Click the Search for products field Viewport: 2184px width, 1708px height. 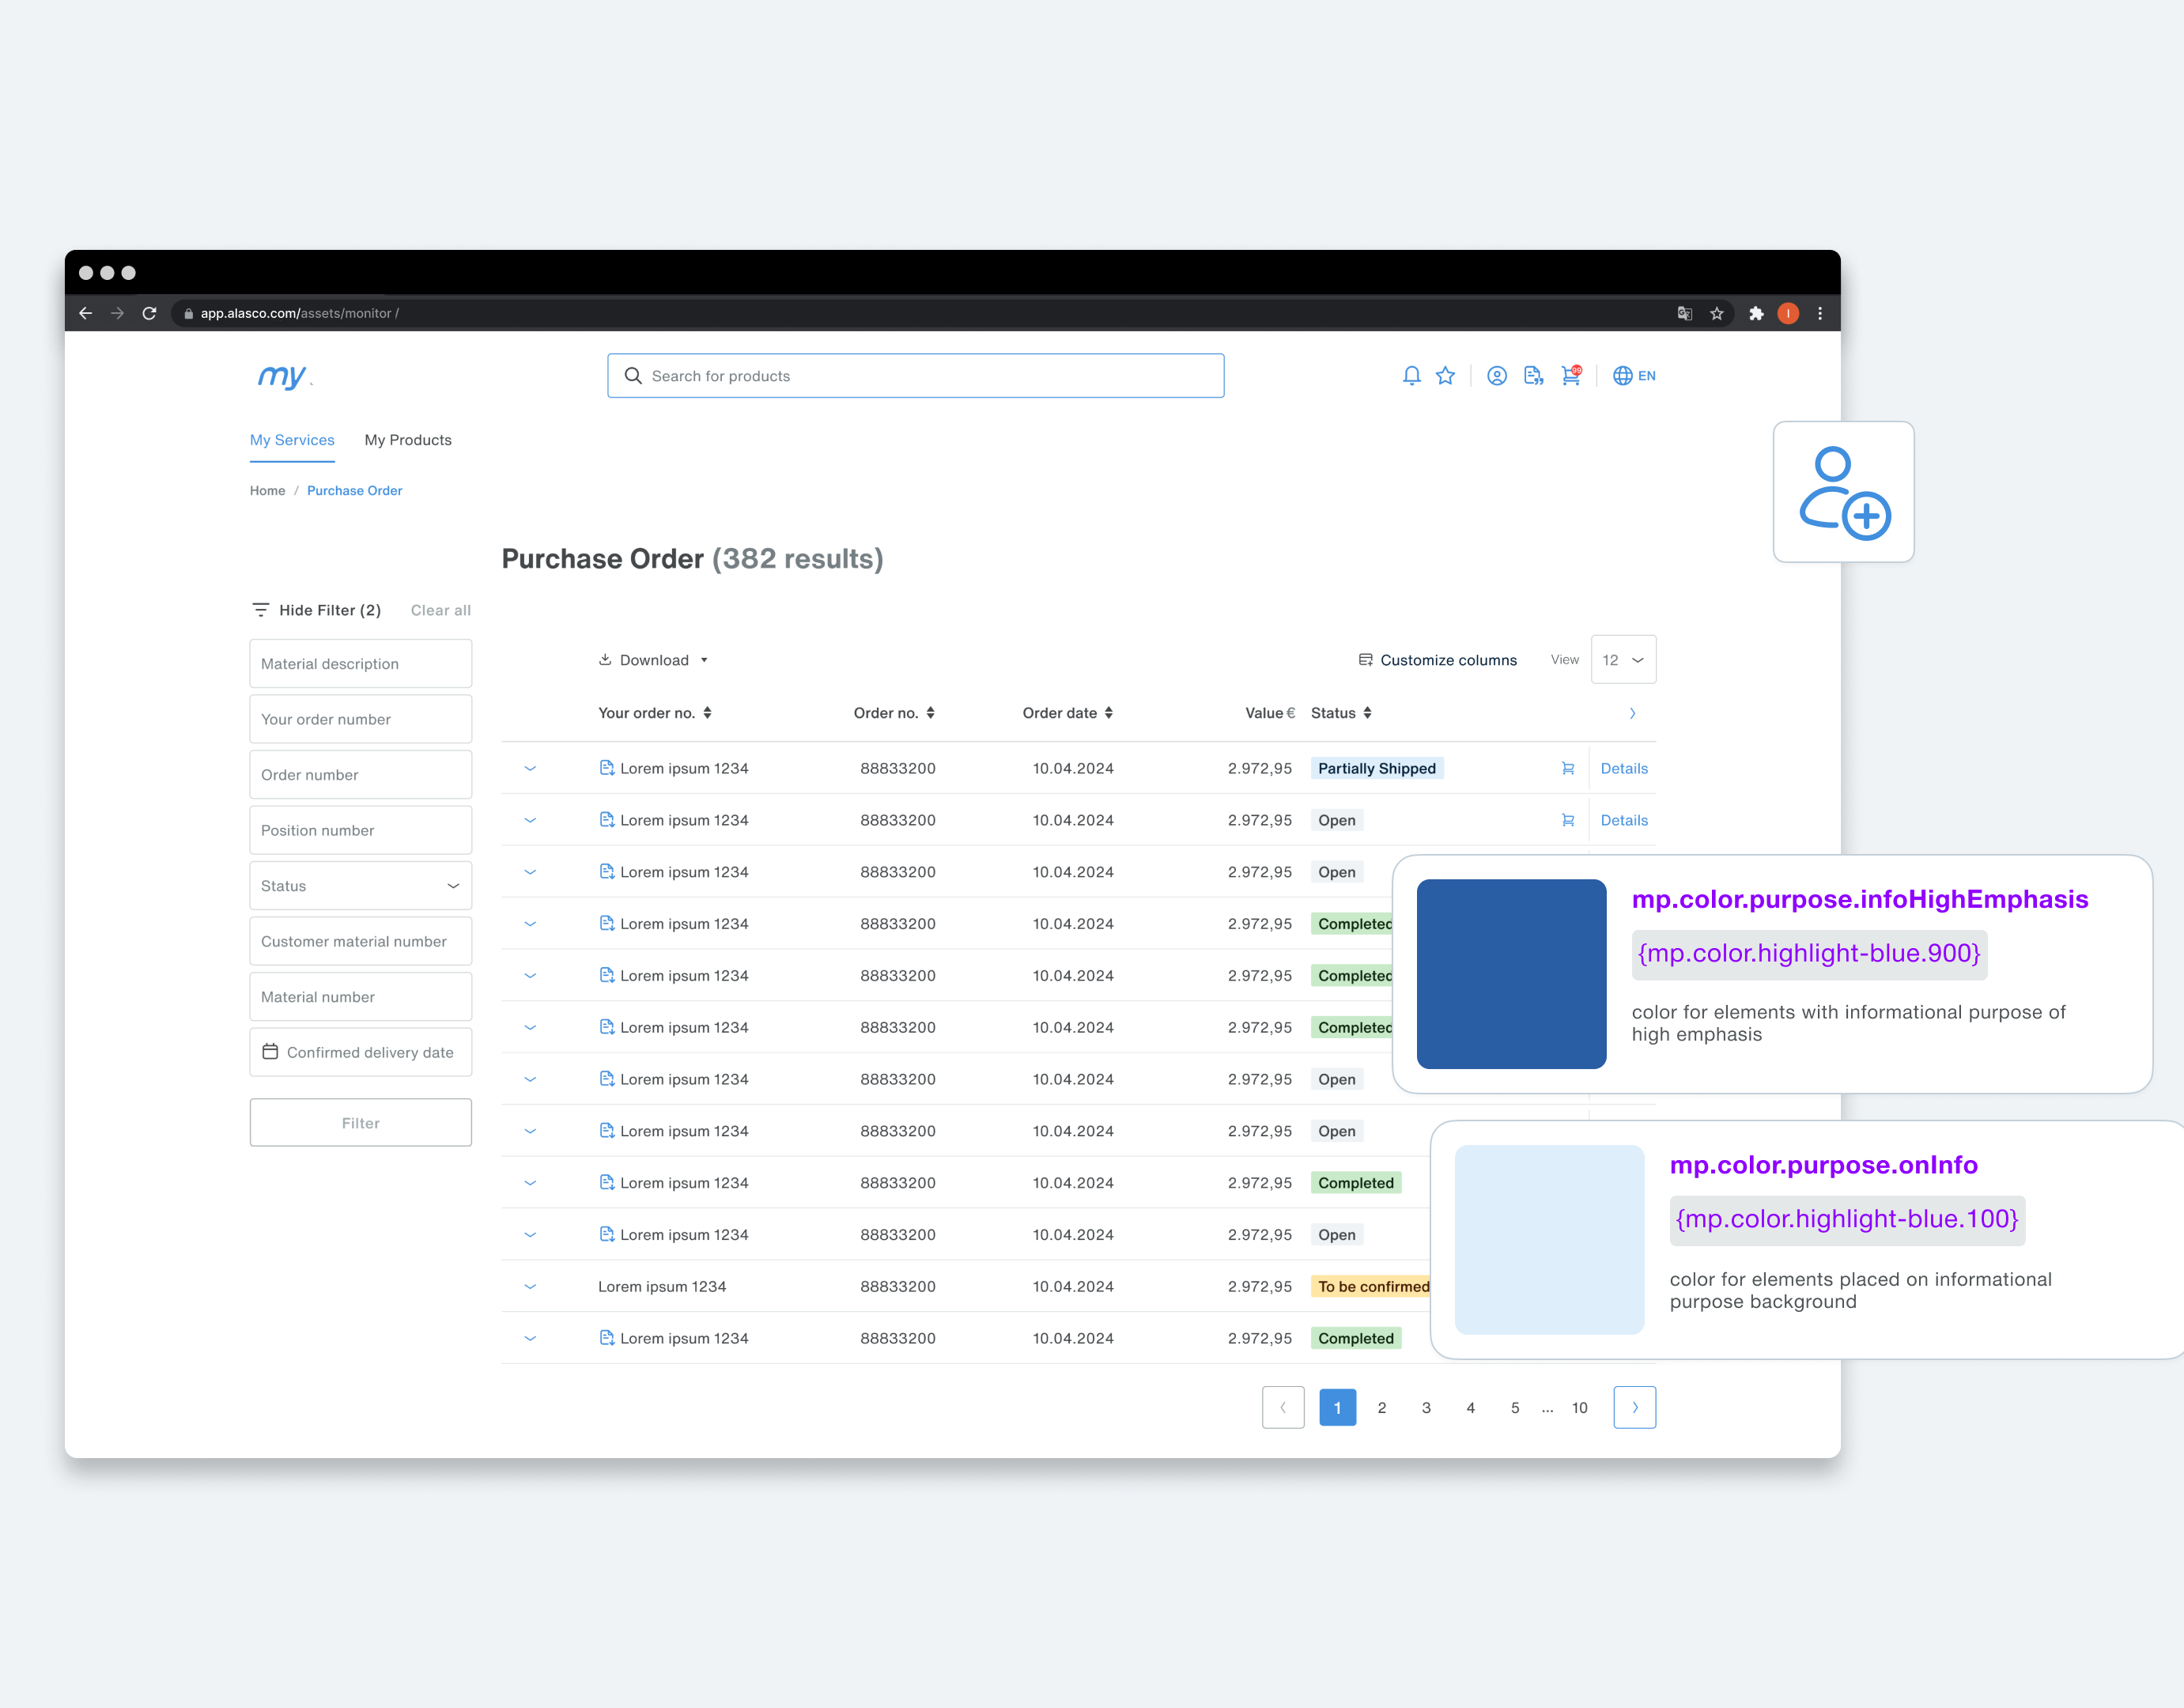pyautogui.click(x=915, y=376)
